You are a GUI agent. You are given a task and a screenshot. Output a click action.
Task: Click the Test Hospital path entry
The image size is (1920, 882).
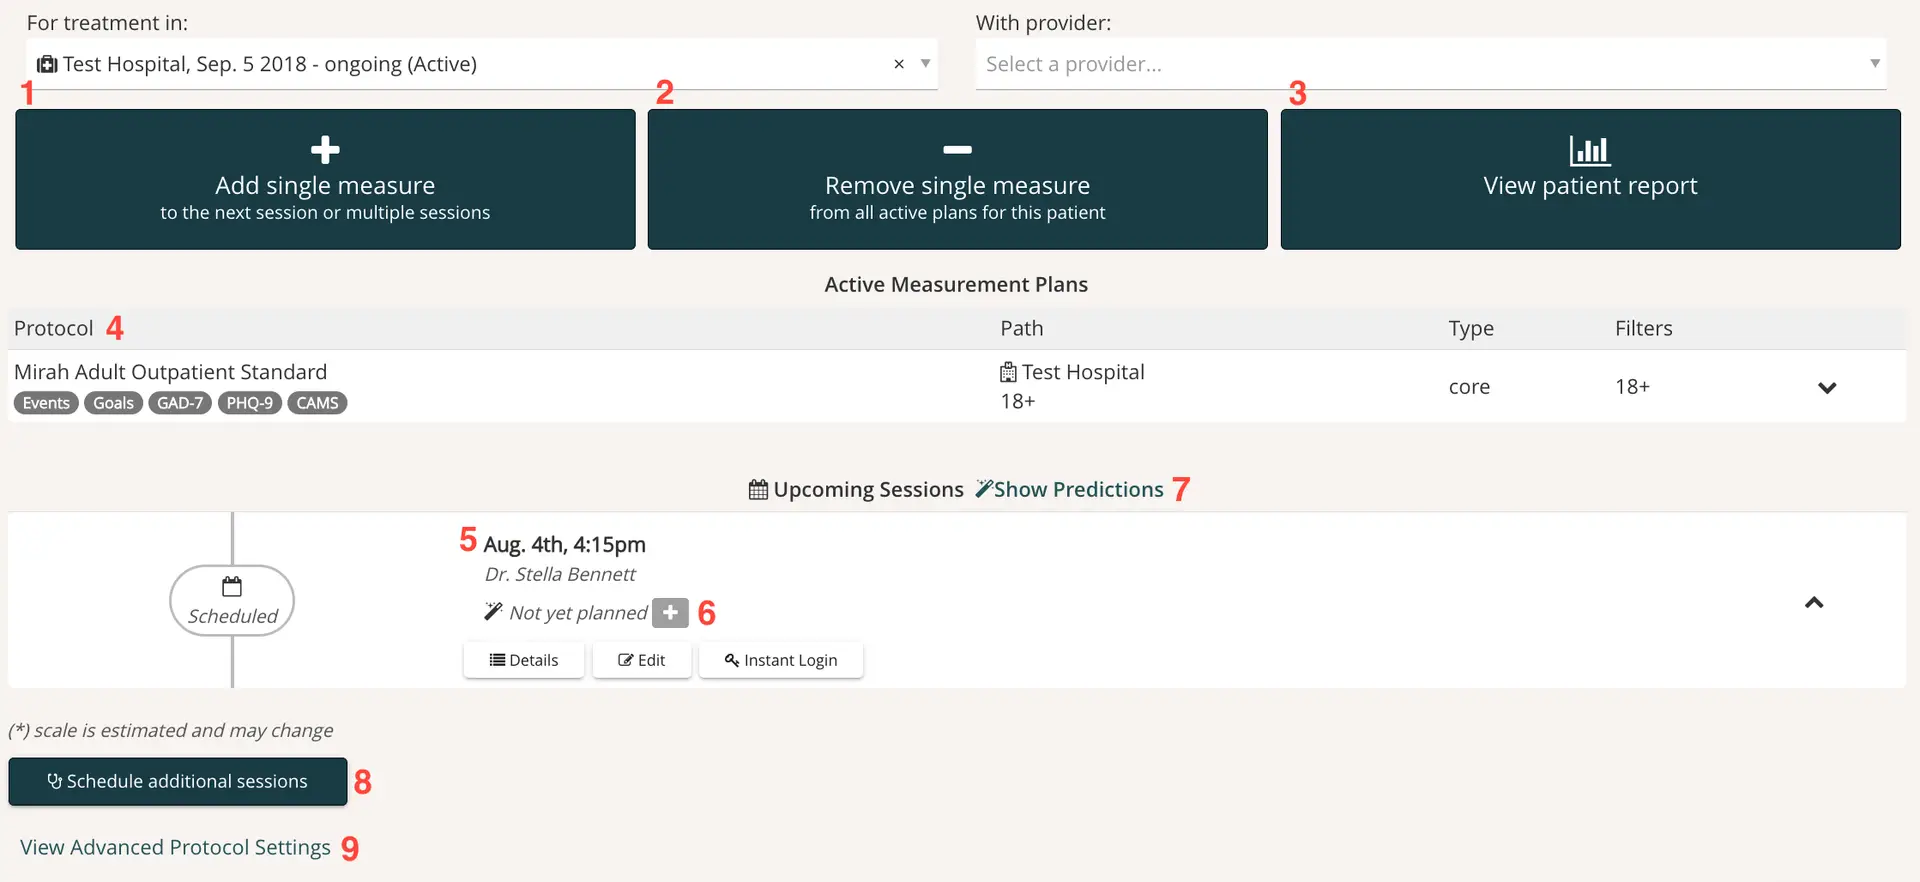tap(1072, 372)
